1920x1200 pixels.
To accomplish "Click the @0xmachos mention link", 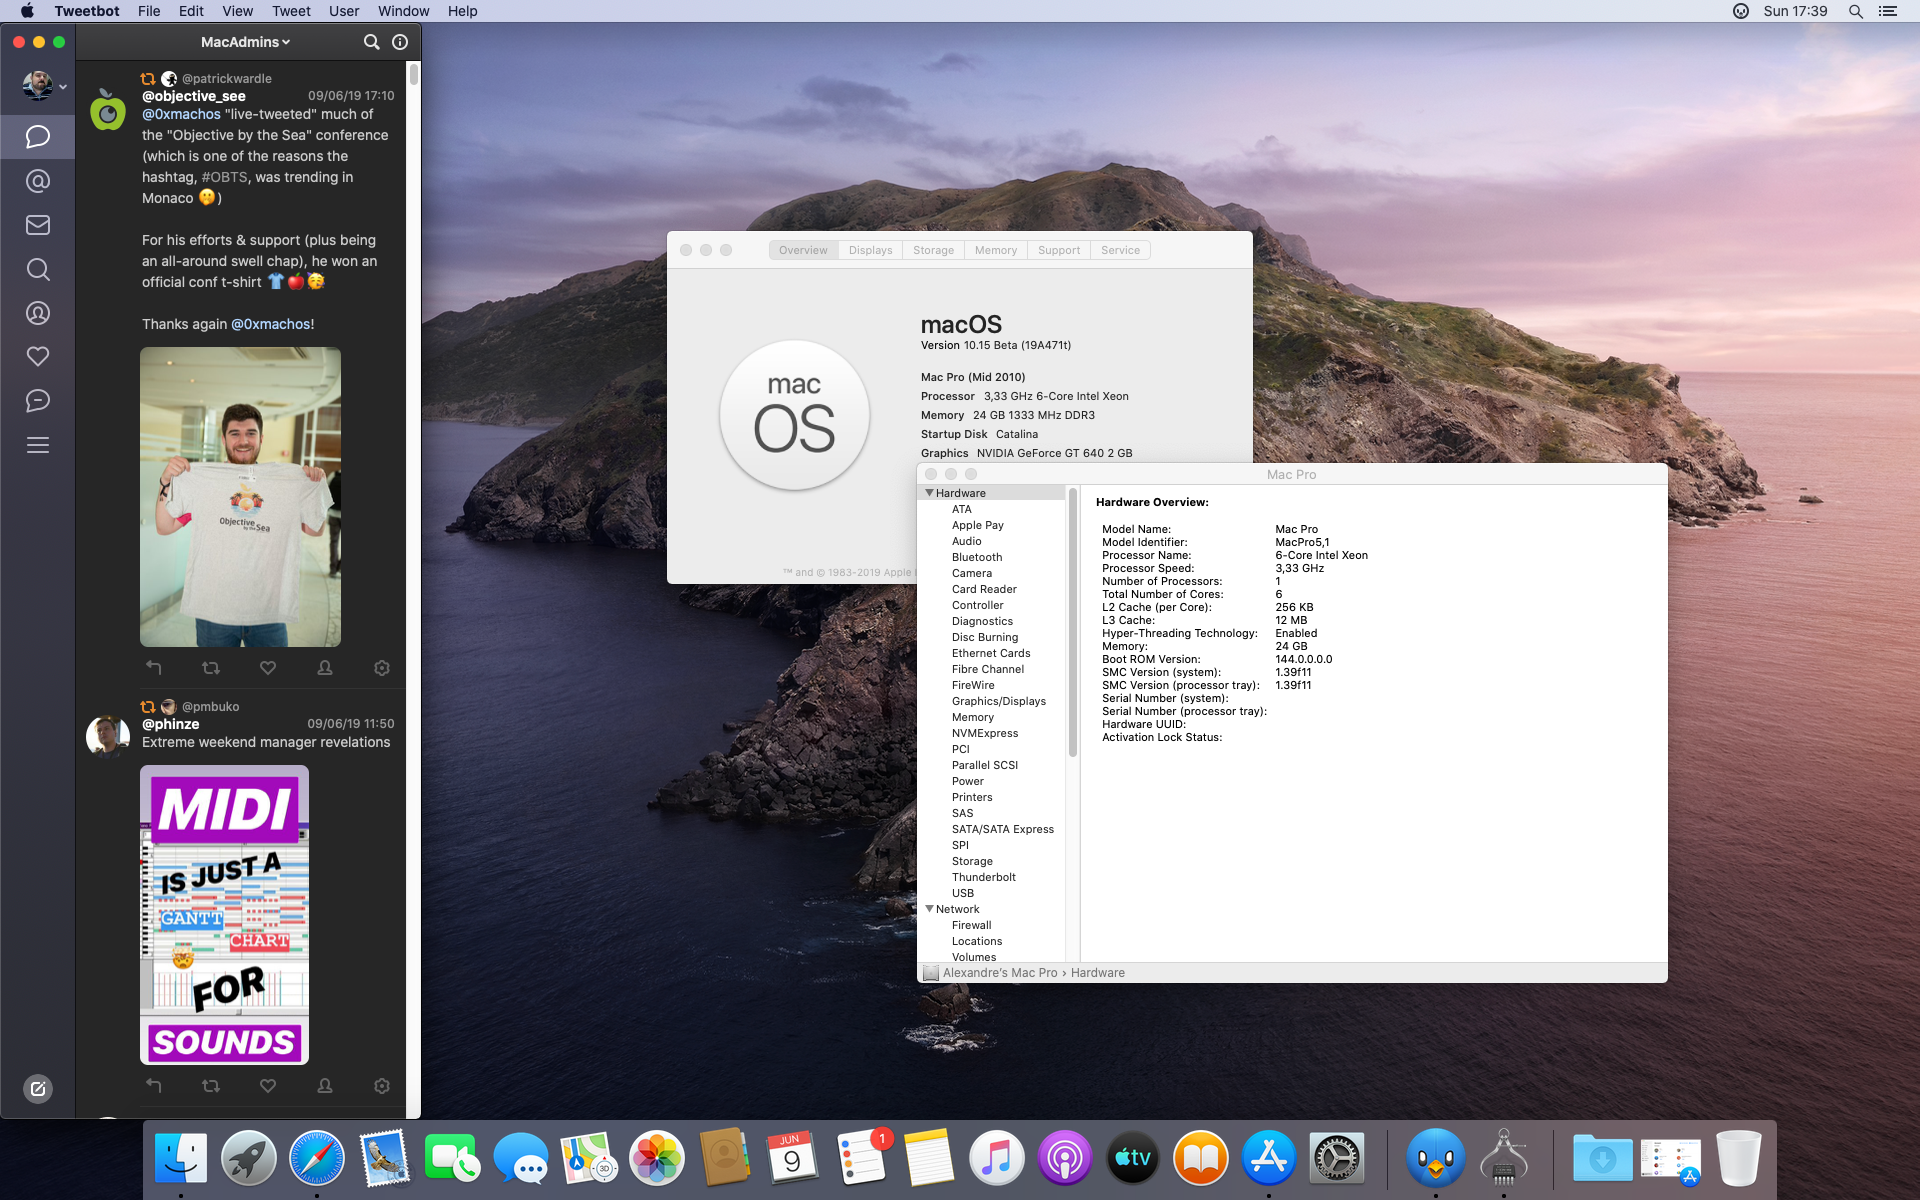I will tap(181, 114).
